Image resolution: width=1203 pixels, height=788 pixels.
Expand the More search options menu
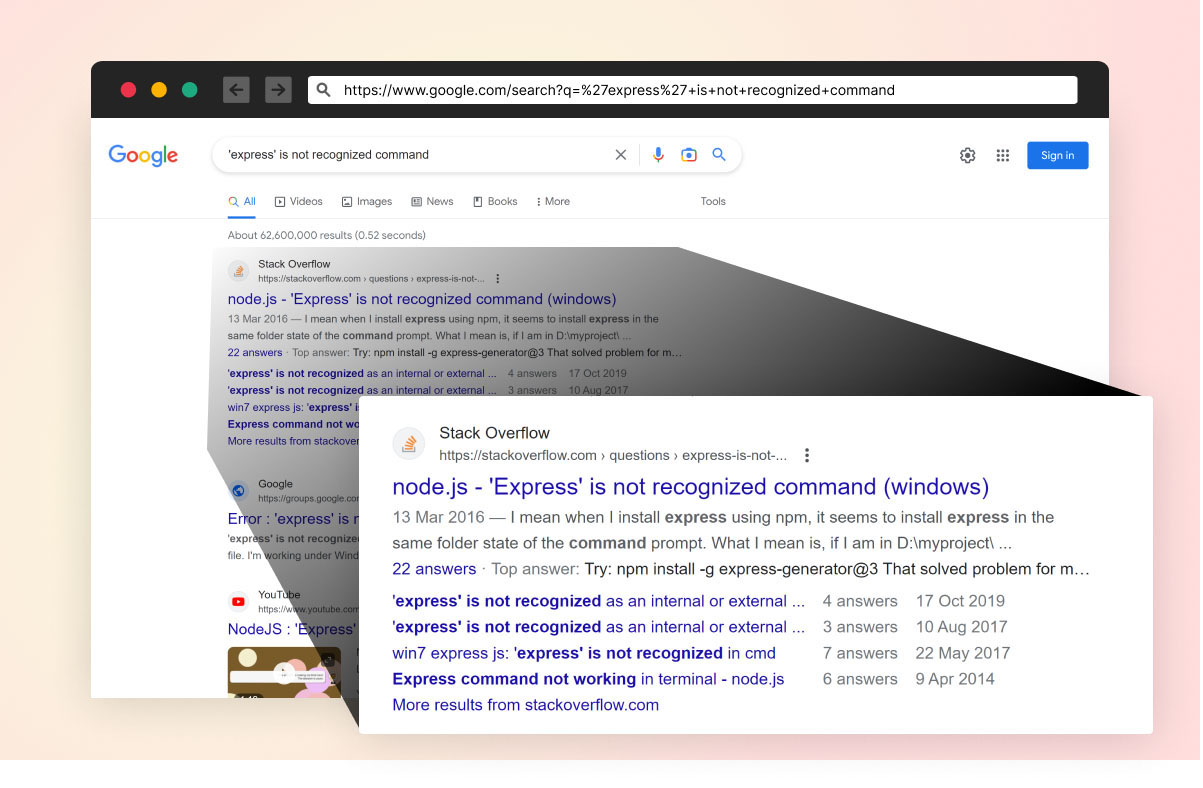(x=553, y=202)
